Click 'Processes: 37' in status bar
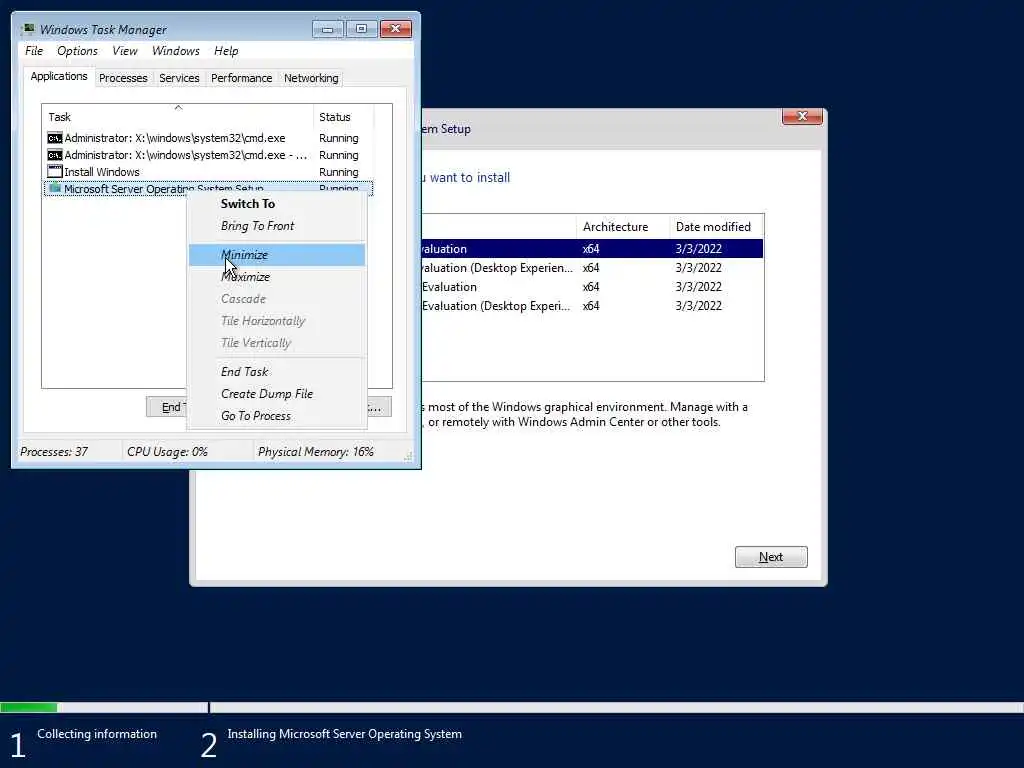 click(54, 452)
